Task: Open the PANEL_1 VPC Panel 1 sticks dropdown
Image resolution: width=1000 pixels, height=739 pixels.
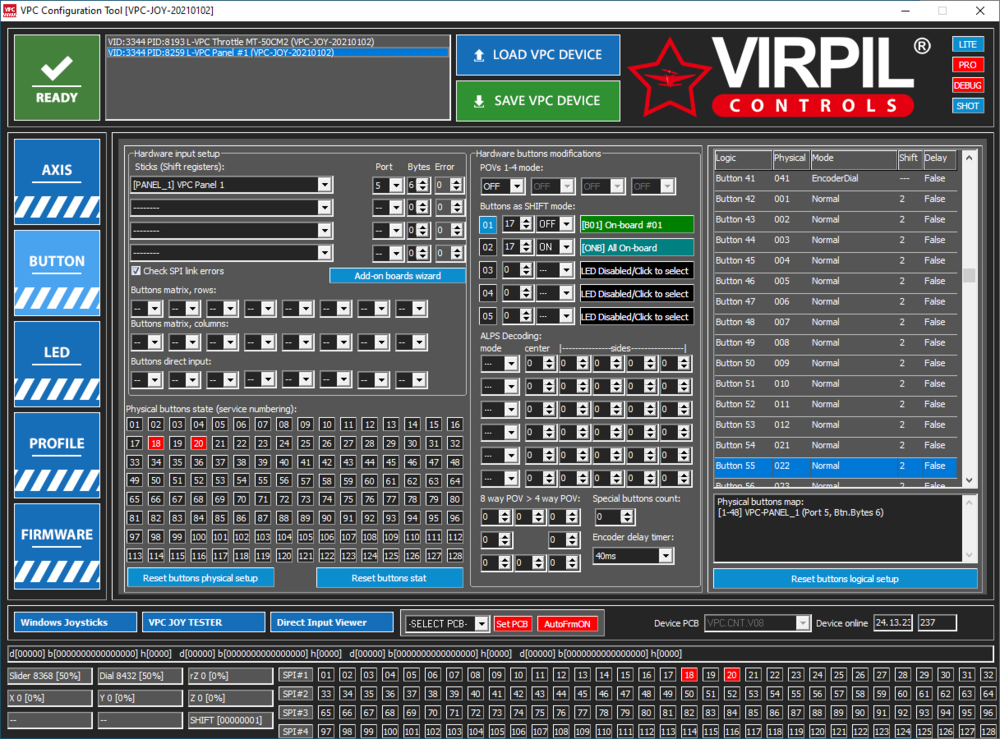Action: (231, 185)
